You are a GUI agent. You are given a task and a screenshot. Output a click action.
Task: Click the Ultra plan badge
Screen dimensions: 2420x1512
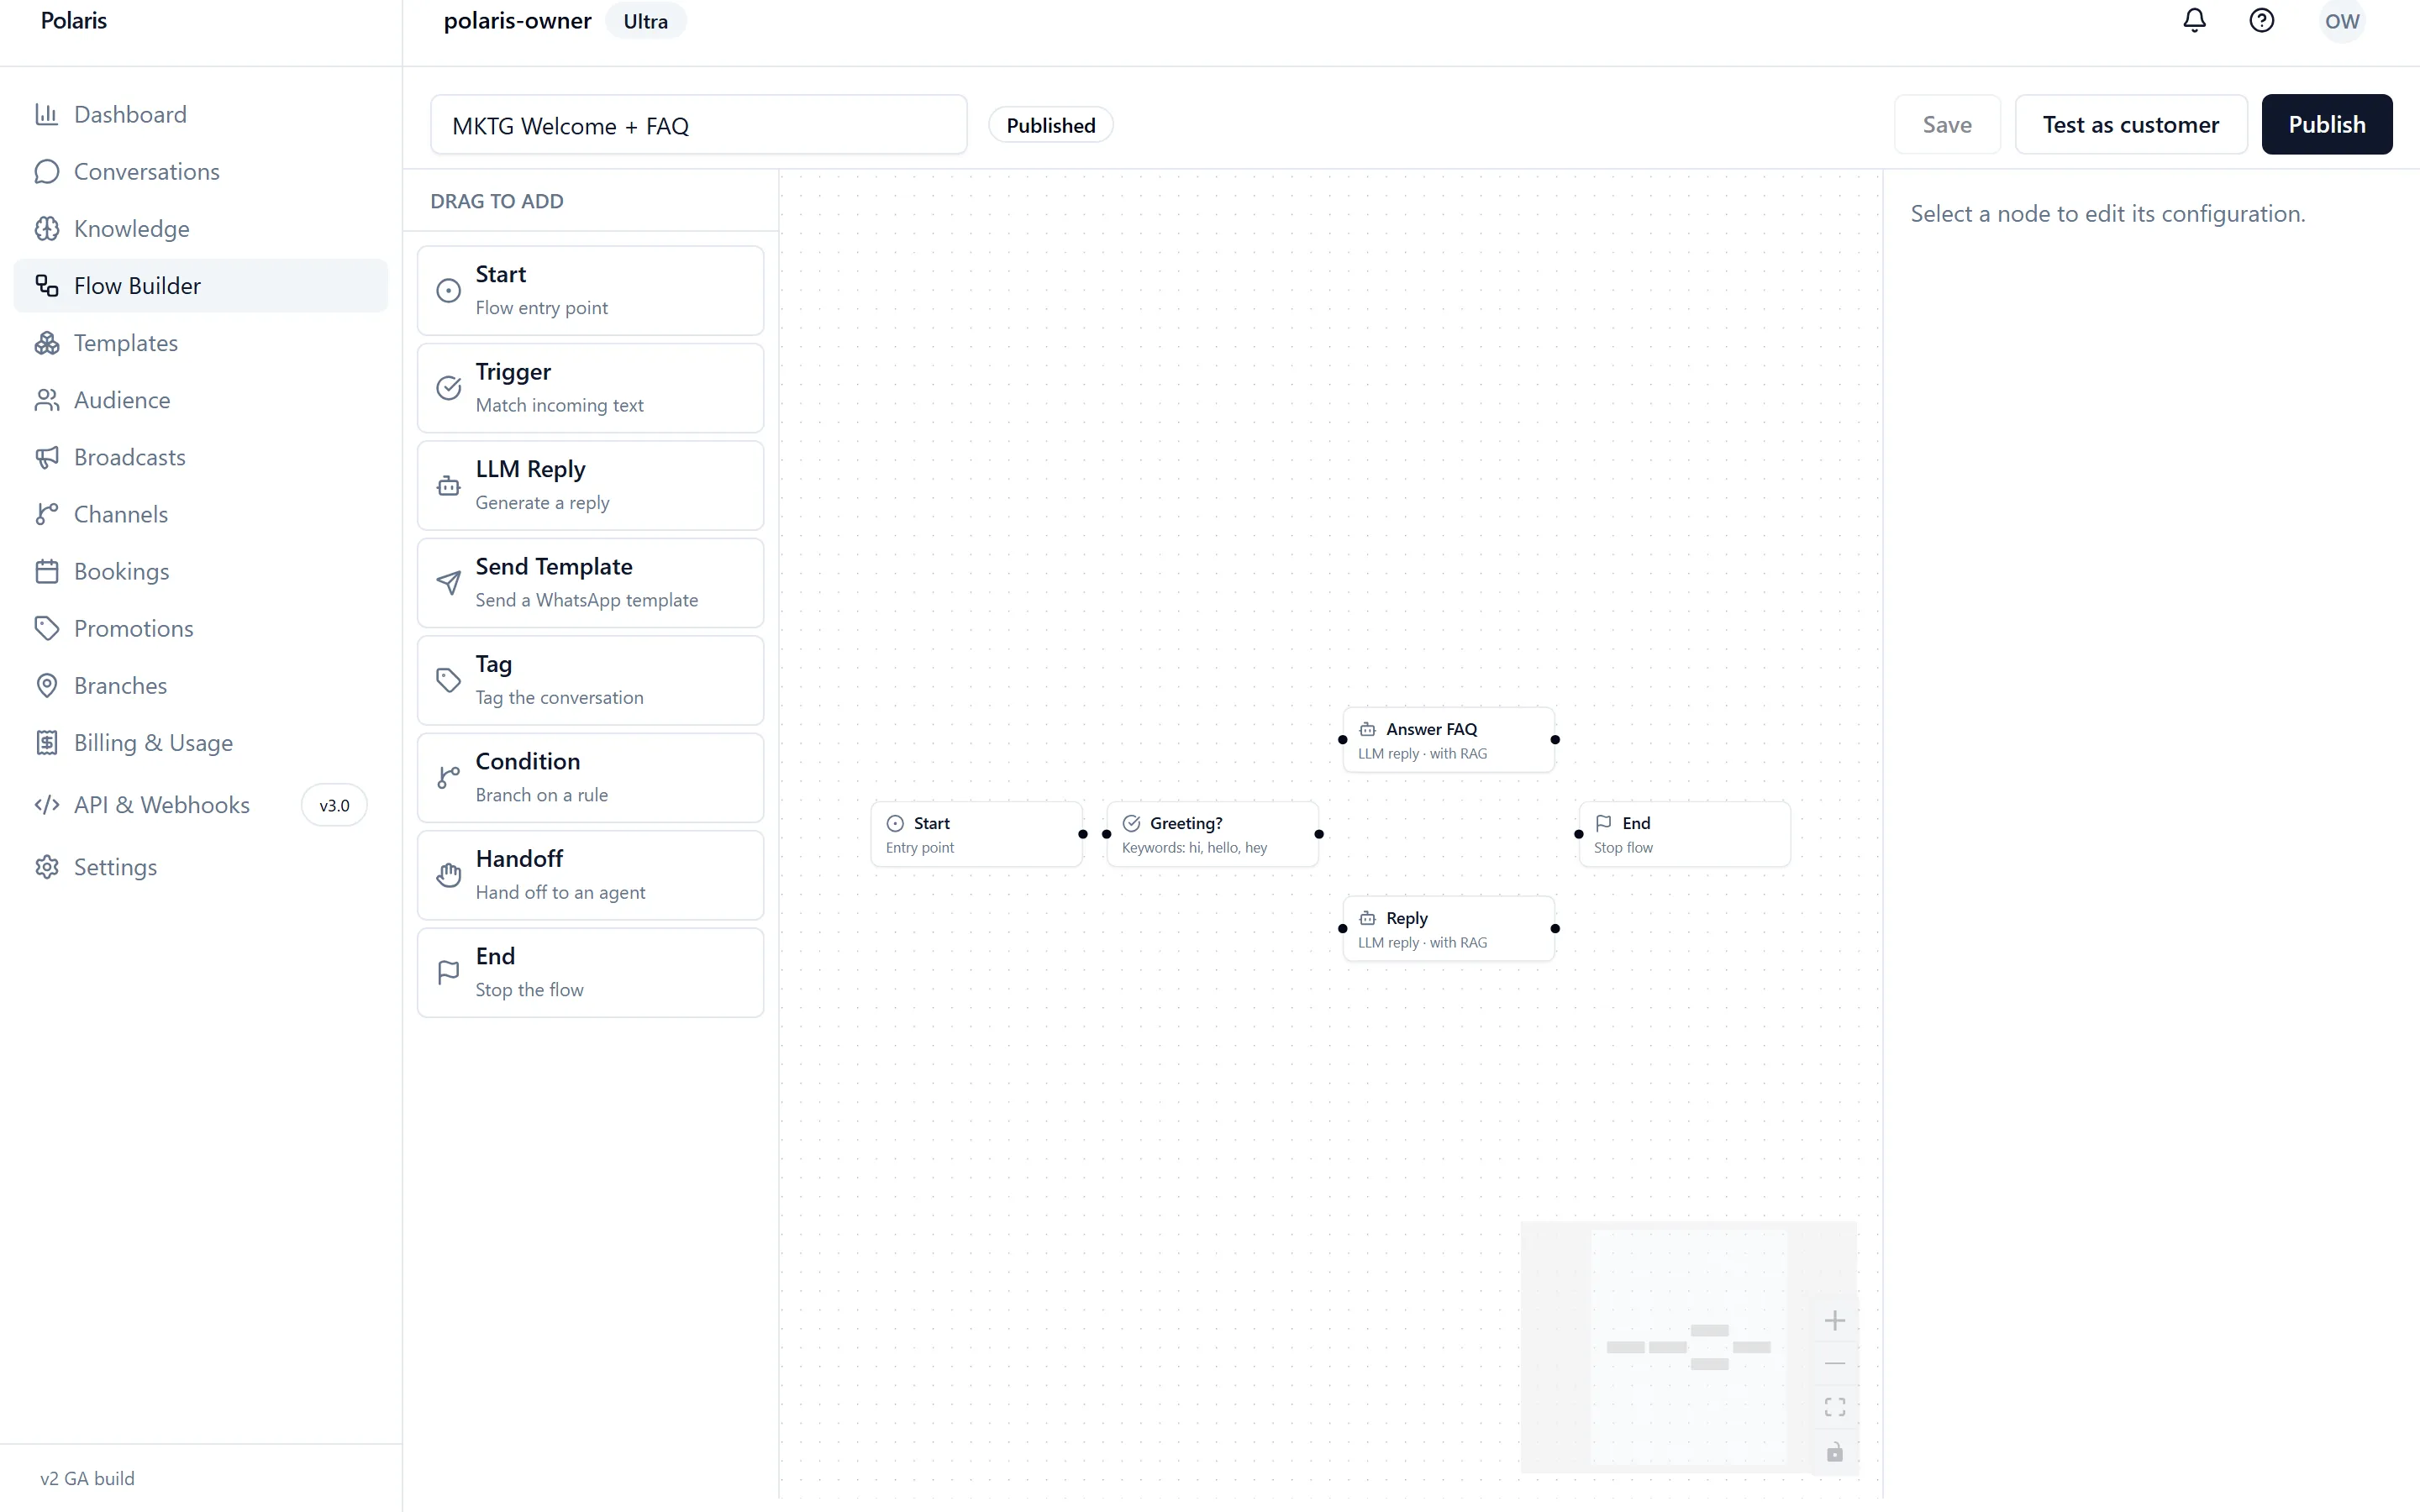click(x=645, y=21)
